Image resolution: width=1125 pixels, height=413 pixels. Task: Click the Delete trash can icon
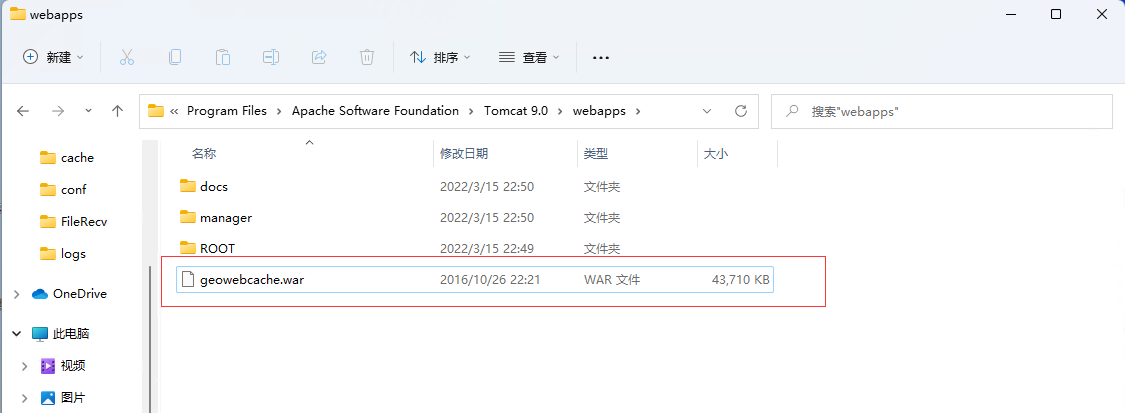(367, 57)
